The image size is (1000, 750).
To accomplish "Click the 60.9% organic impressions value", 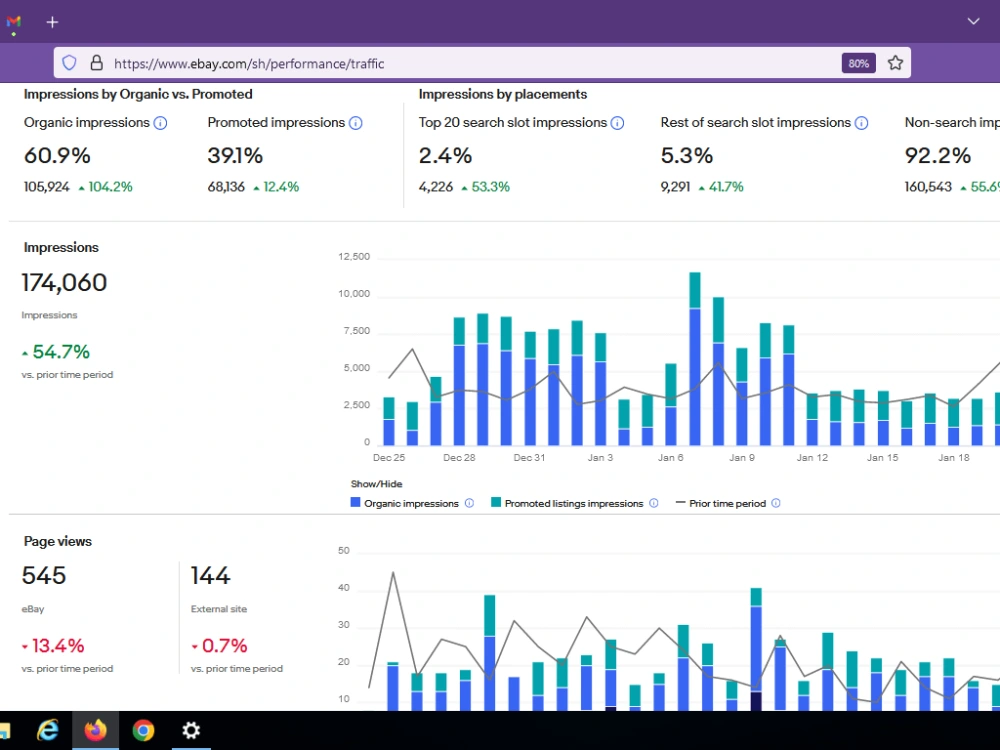I will tap(57, 156).
